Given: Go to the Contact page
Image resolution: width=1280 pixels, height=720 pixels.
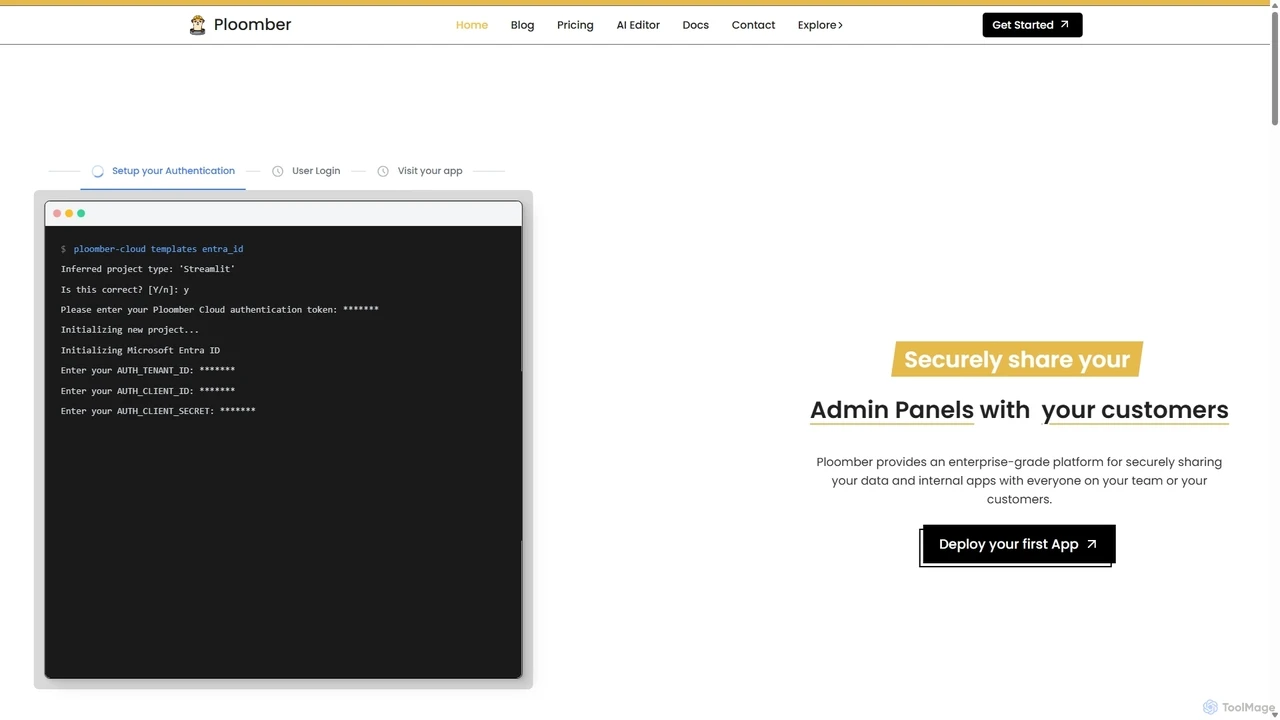Looking at the screenshot, I should 753,25.
